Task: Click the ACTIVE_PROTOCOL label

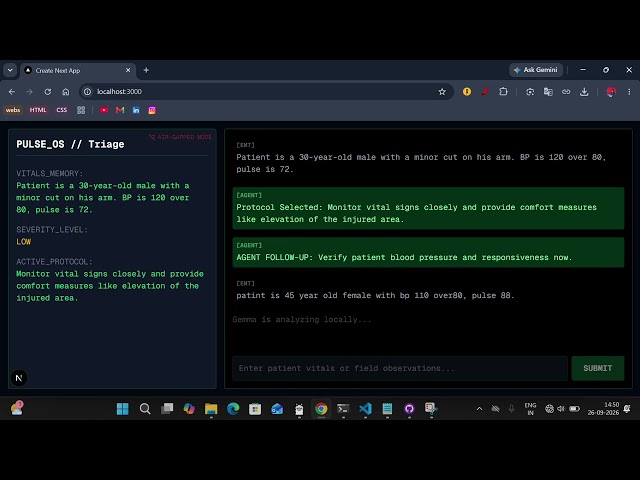Action: 54,262
